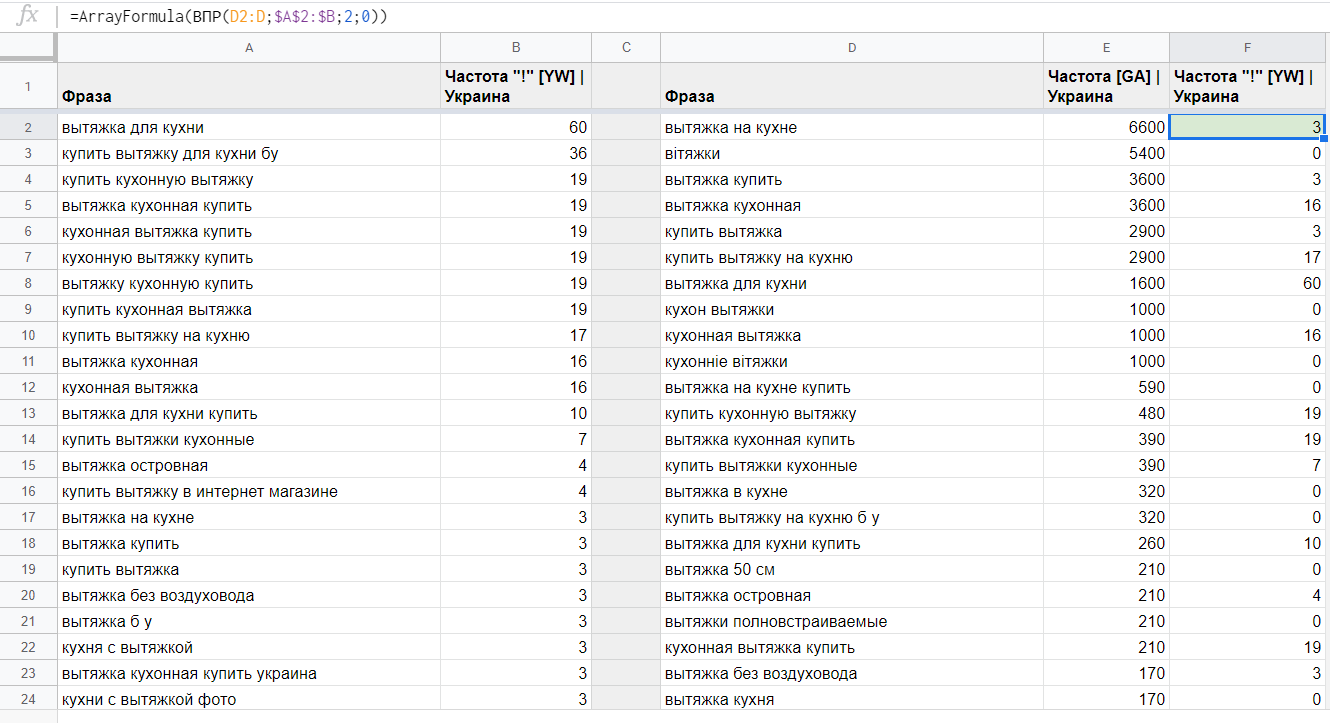The width and height of the screenshot is (1330, 723).
Task: Select cell 'кухня с вытяжкой'
Action: point(249,648)
